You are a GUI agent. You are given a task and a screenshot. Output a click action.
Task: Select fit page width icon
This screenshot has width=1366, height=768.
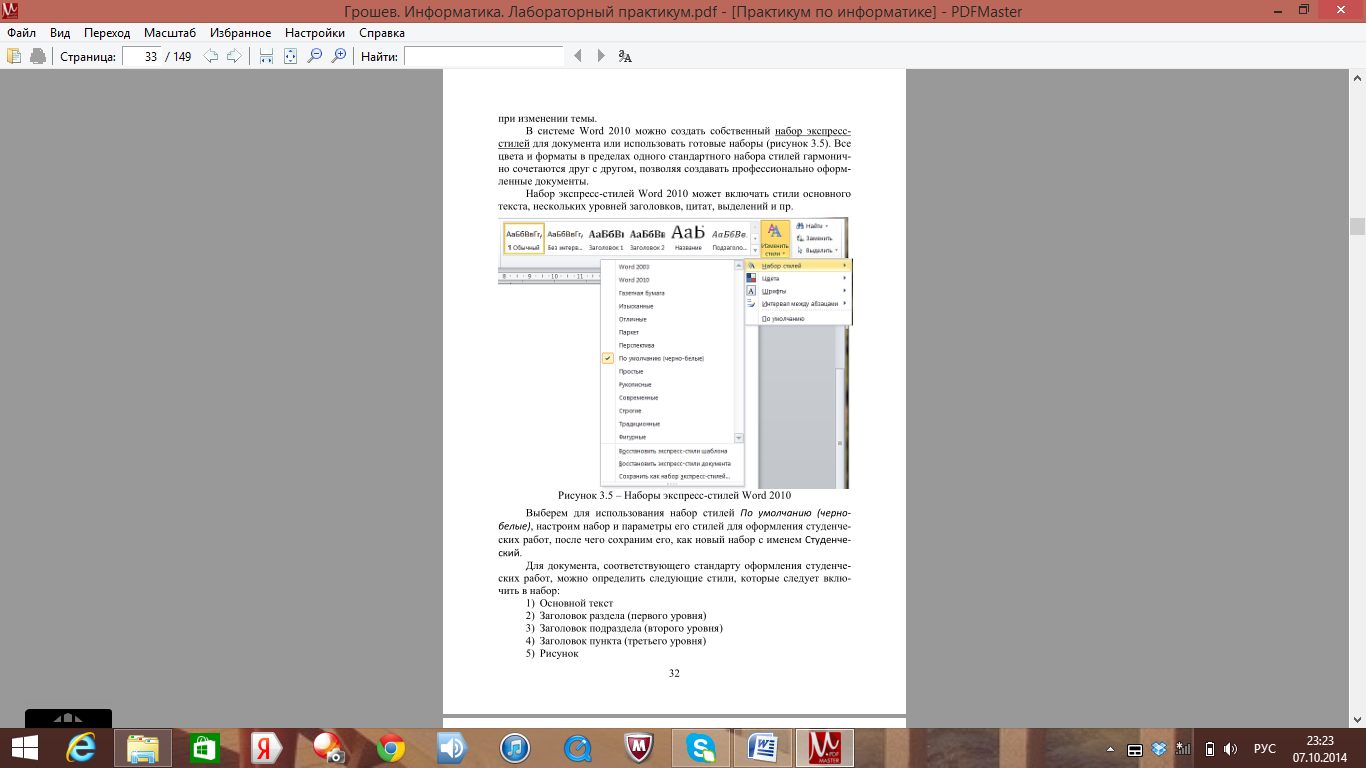pos(266,56)
